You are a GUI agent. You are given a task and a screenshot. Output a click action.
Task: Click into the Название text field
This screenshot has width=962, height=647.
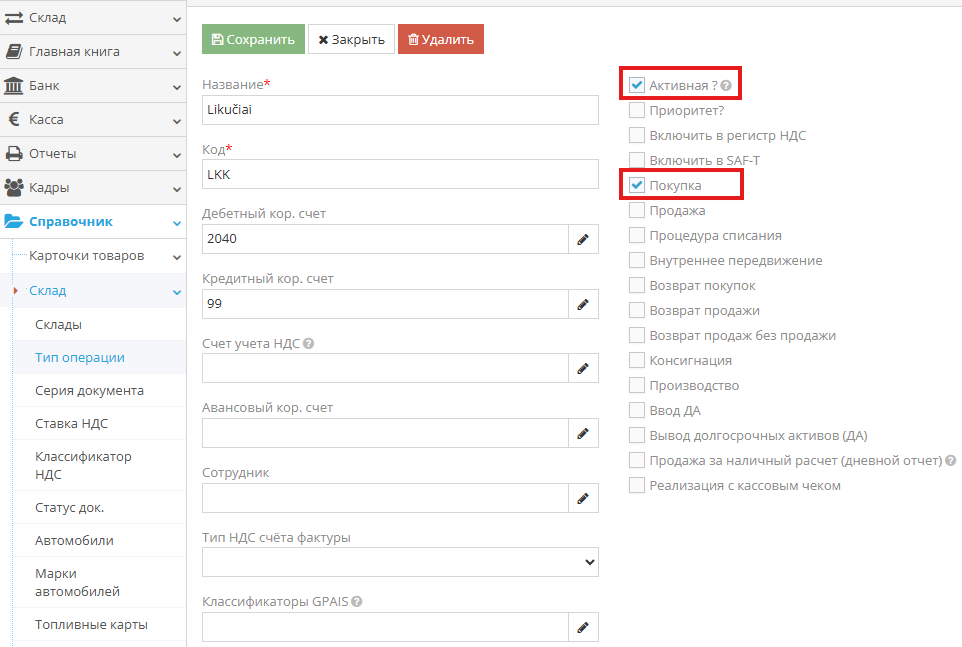400,110
